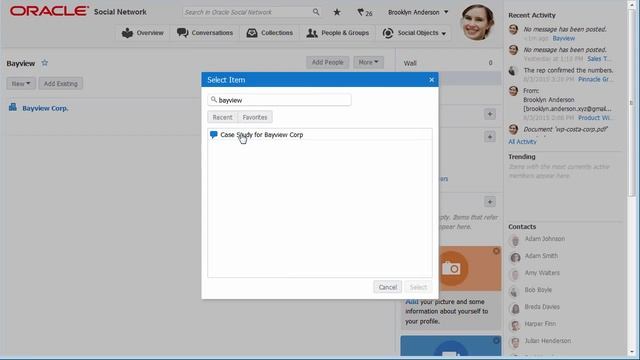Click Add link in profile prompt
Image resolution: width=640 pixels, height=360 pixels.
coord(411,302)
